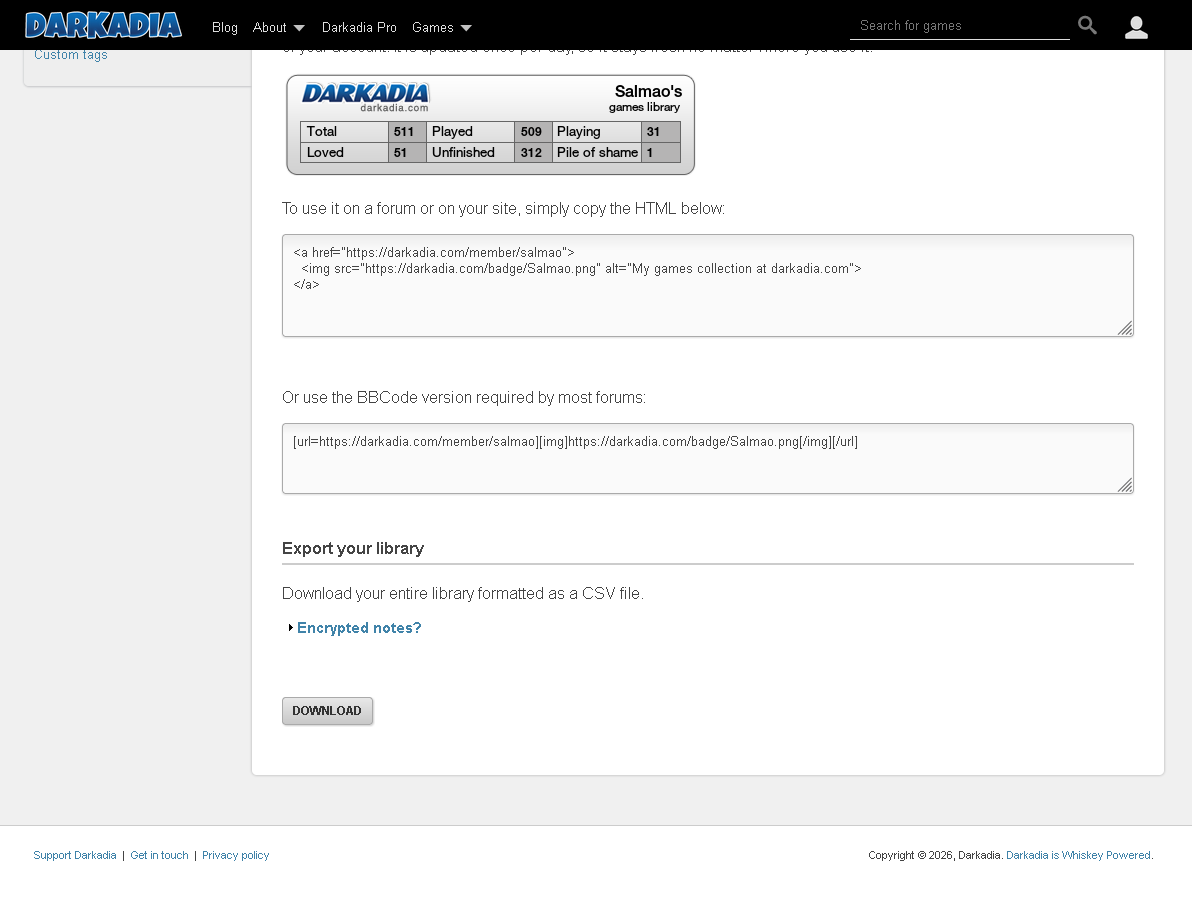The image size is (1192, 918).
Task: Click the 'Or use the BBCode version' text
Action: click(x=464, y=397)
